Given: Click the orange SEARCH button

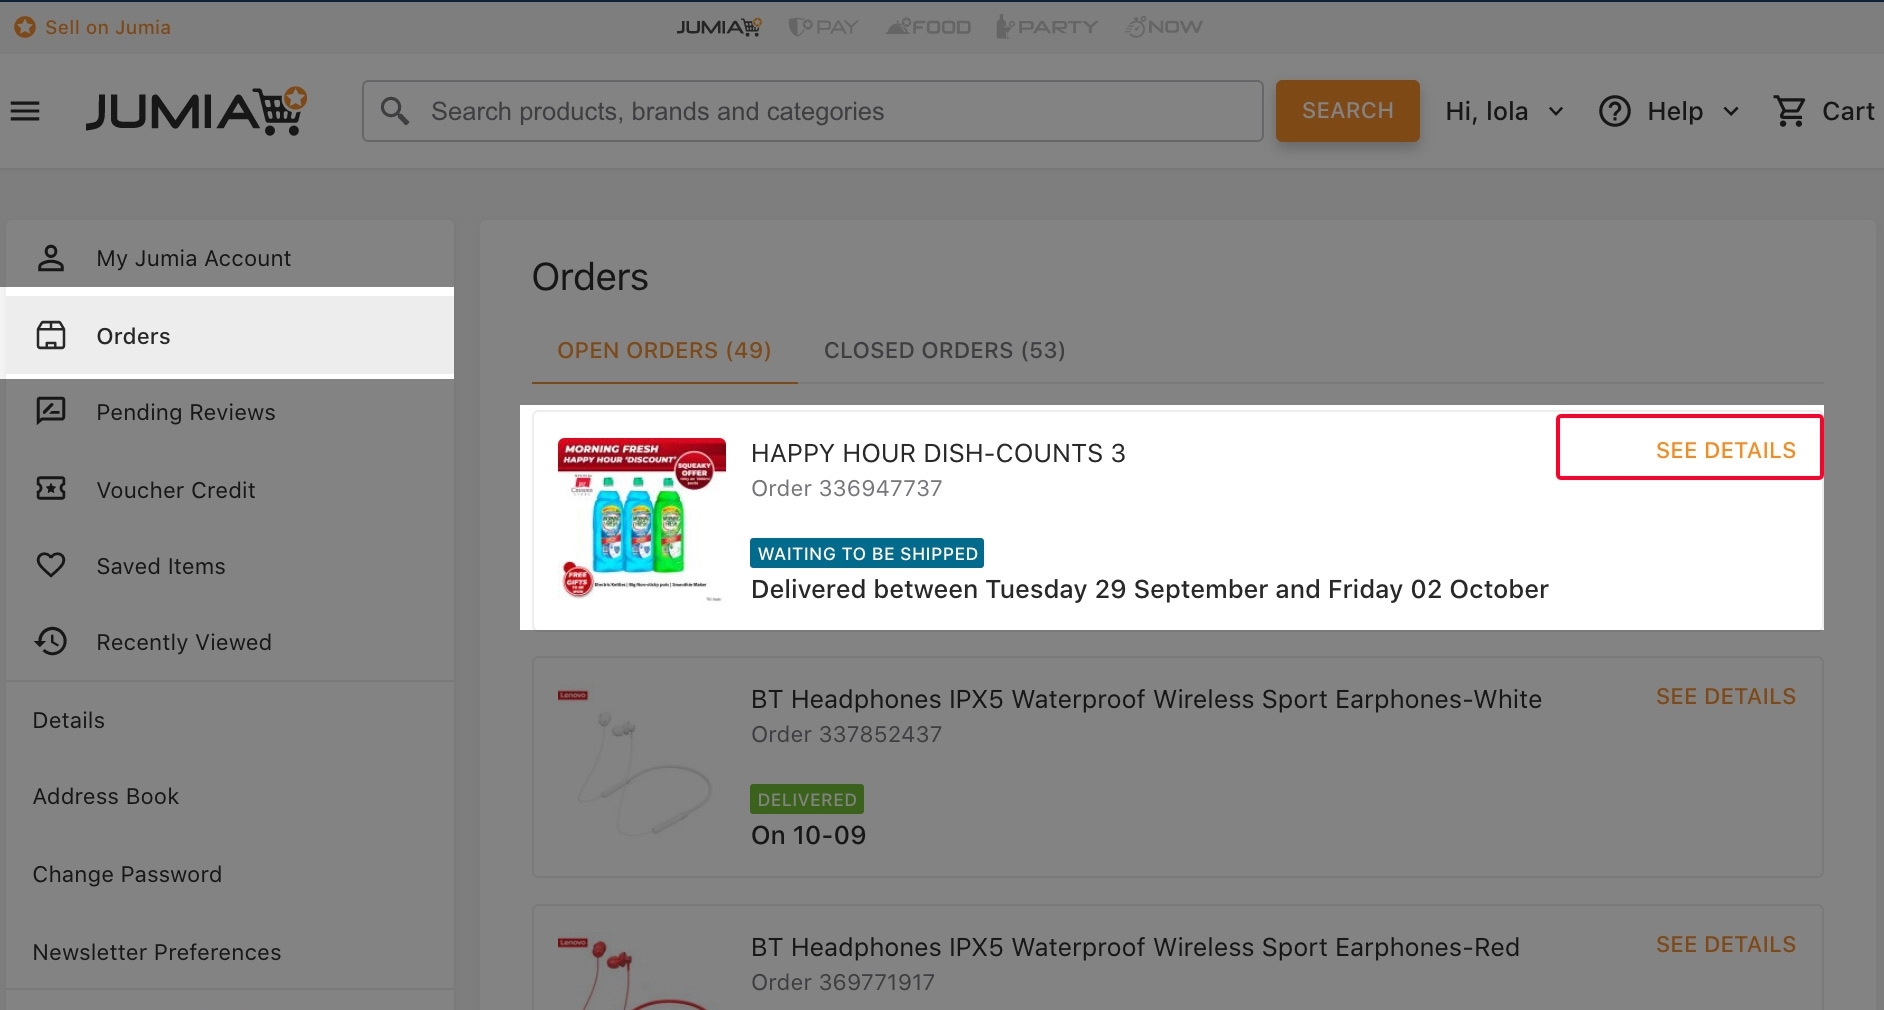Looking at the screenshot, I should coord(1347,111).
